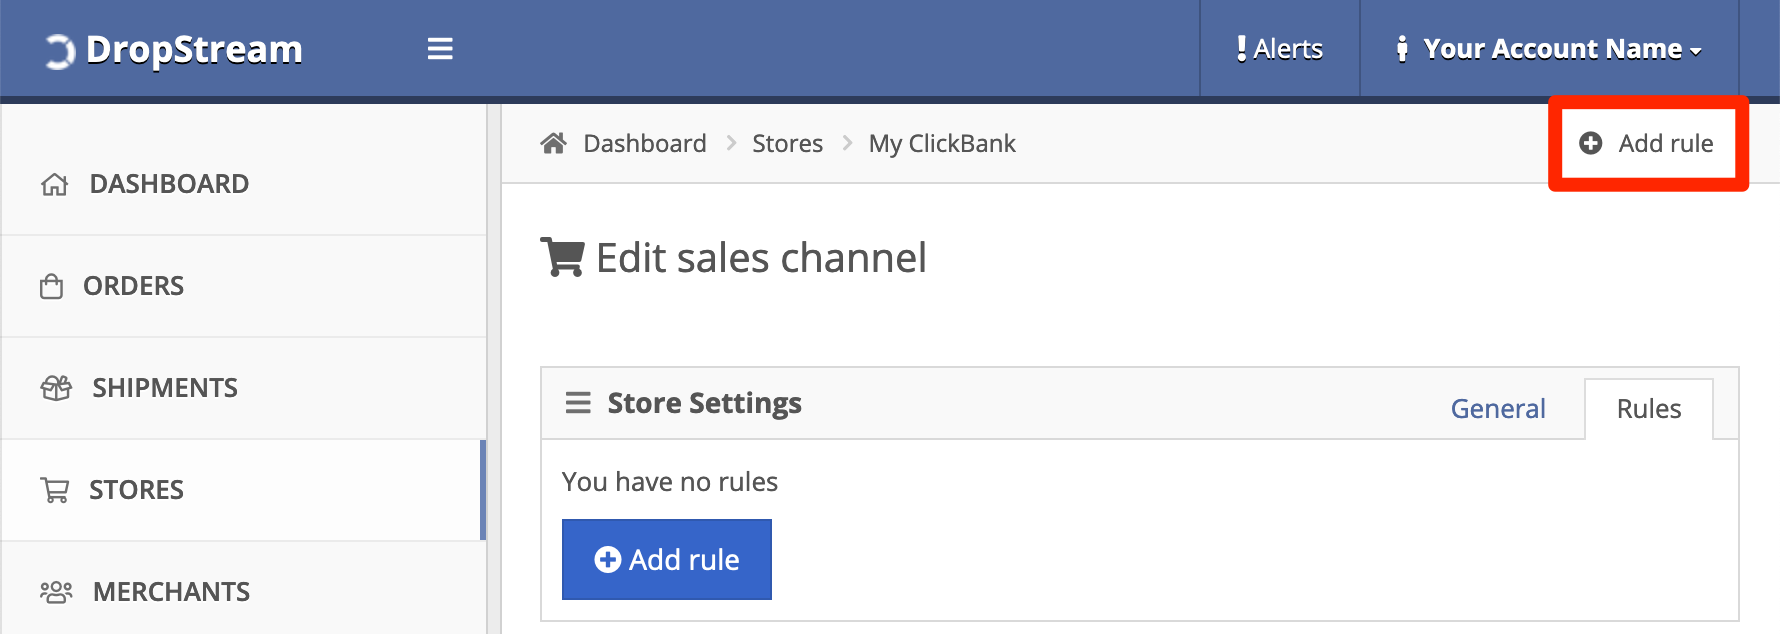The height and width of the screenshot is (634, 1780).
Task: Open the Alerts exclamation icon
Action: pos(1241,49)
